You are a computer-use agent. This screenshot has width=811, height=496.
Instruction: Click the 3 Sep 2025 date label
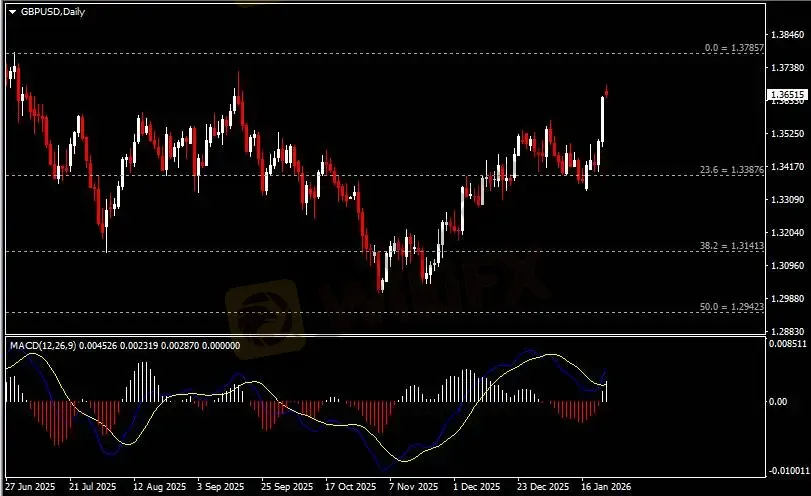[x=220, y=487]
